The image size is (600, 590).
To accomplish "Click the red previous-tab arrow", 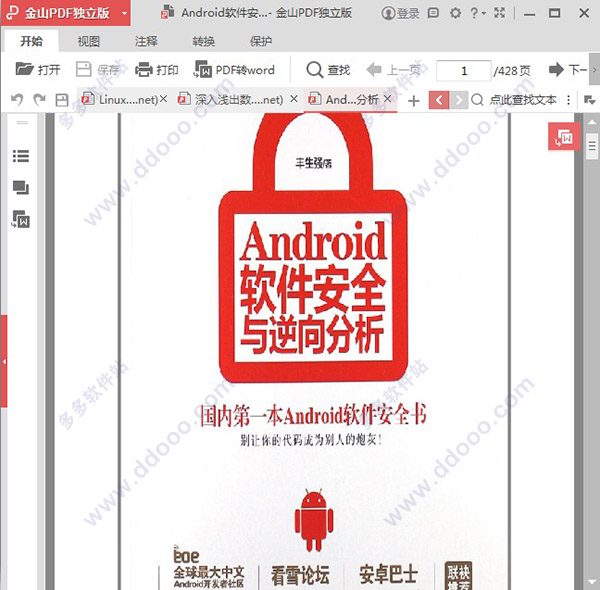I will [439, 100].
